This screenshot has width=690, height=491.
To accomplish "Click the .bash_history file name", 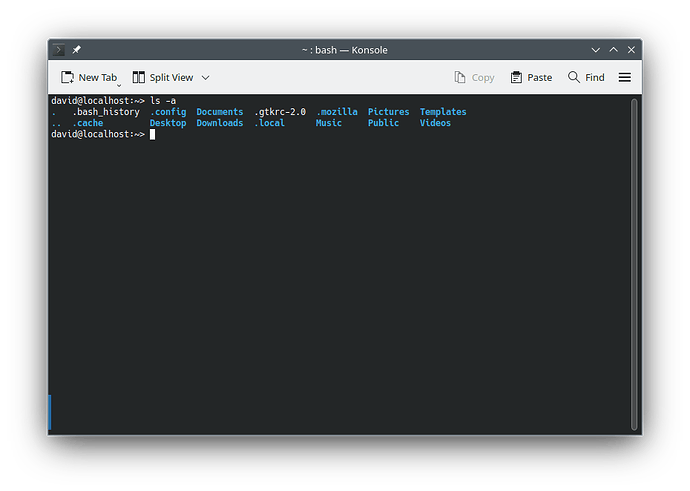I will pyautogui.click(x=106, y=112).
